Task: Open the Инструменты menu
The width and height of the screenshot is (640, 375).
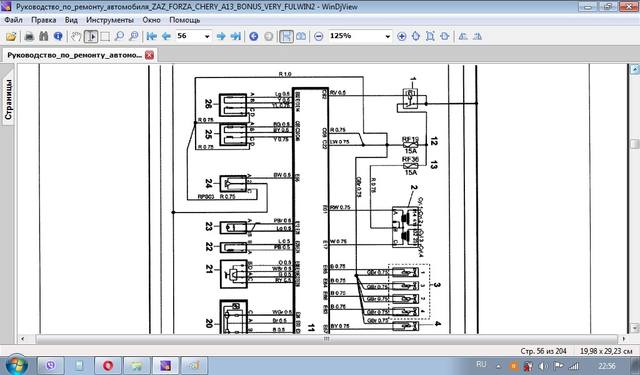Action: [110, 20]
